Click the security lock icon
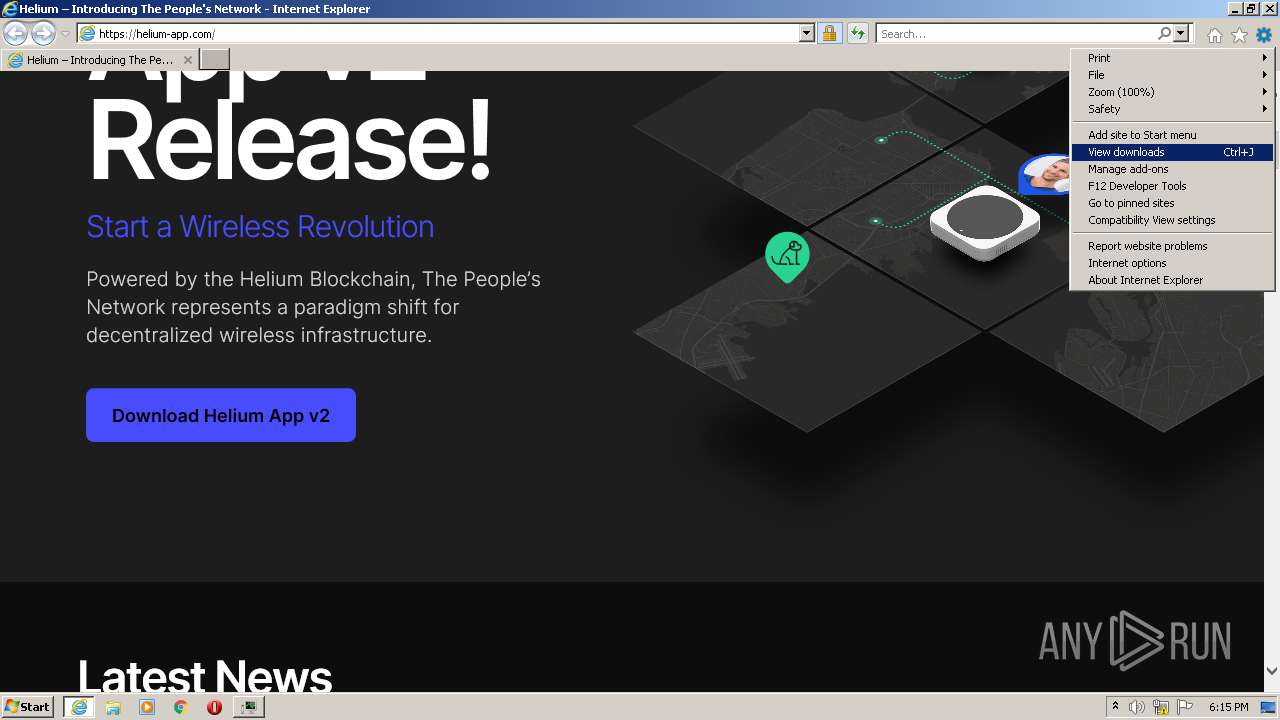Screen dimensions: 1280x720 (x=829, y=34)
